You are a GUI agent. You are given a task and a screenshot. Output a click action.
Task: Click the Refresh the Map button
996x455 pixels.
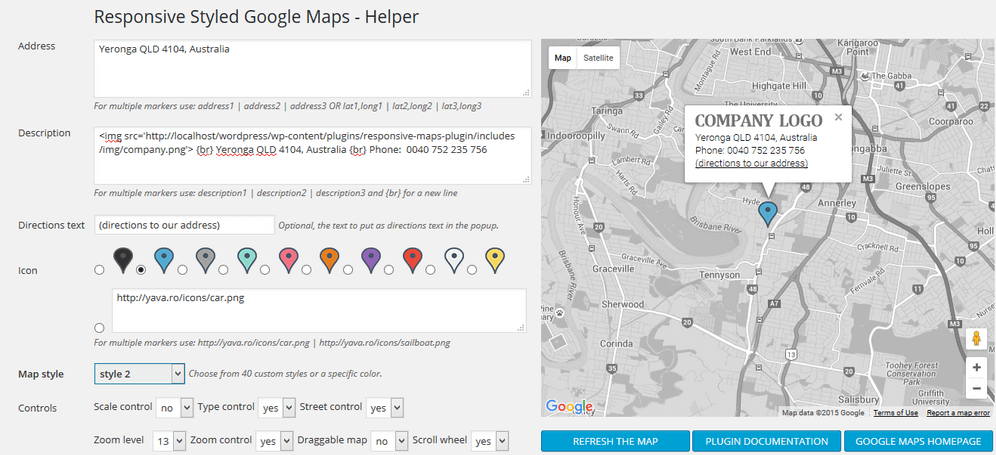pos(615,441)
